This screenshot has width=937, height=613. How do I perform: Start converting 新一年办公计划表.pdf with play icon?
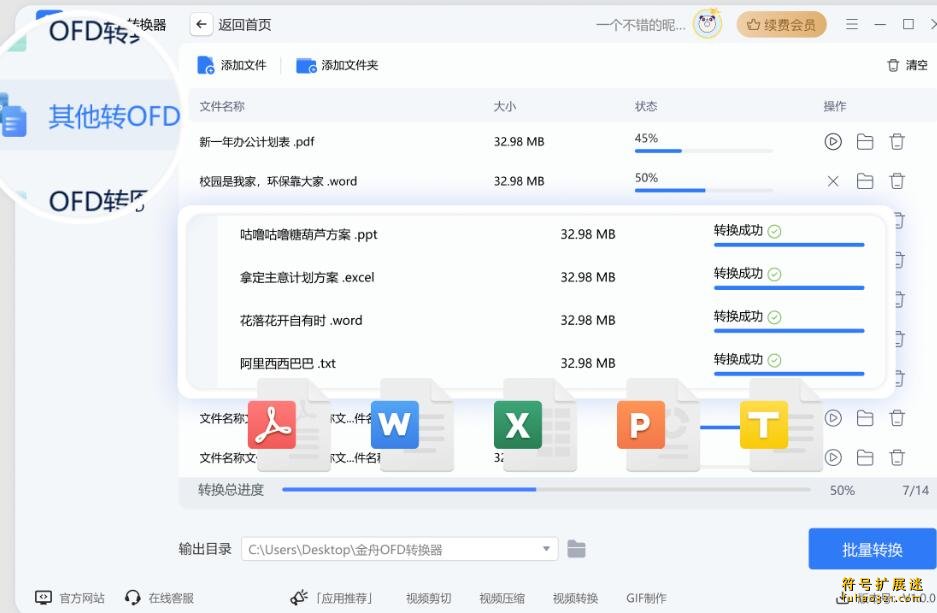point(833,141)
